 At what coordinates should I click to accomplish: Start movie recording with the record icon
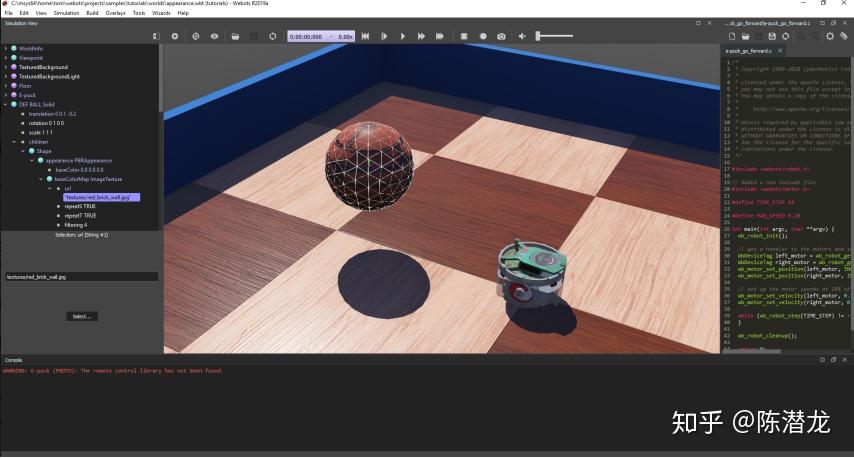(483, 36)
